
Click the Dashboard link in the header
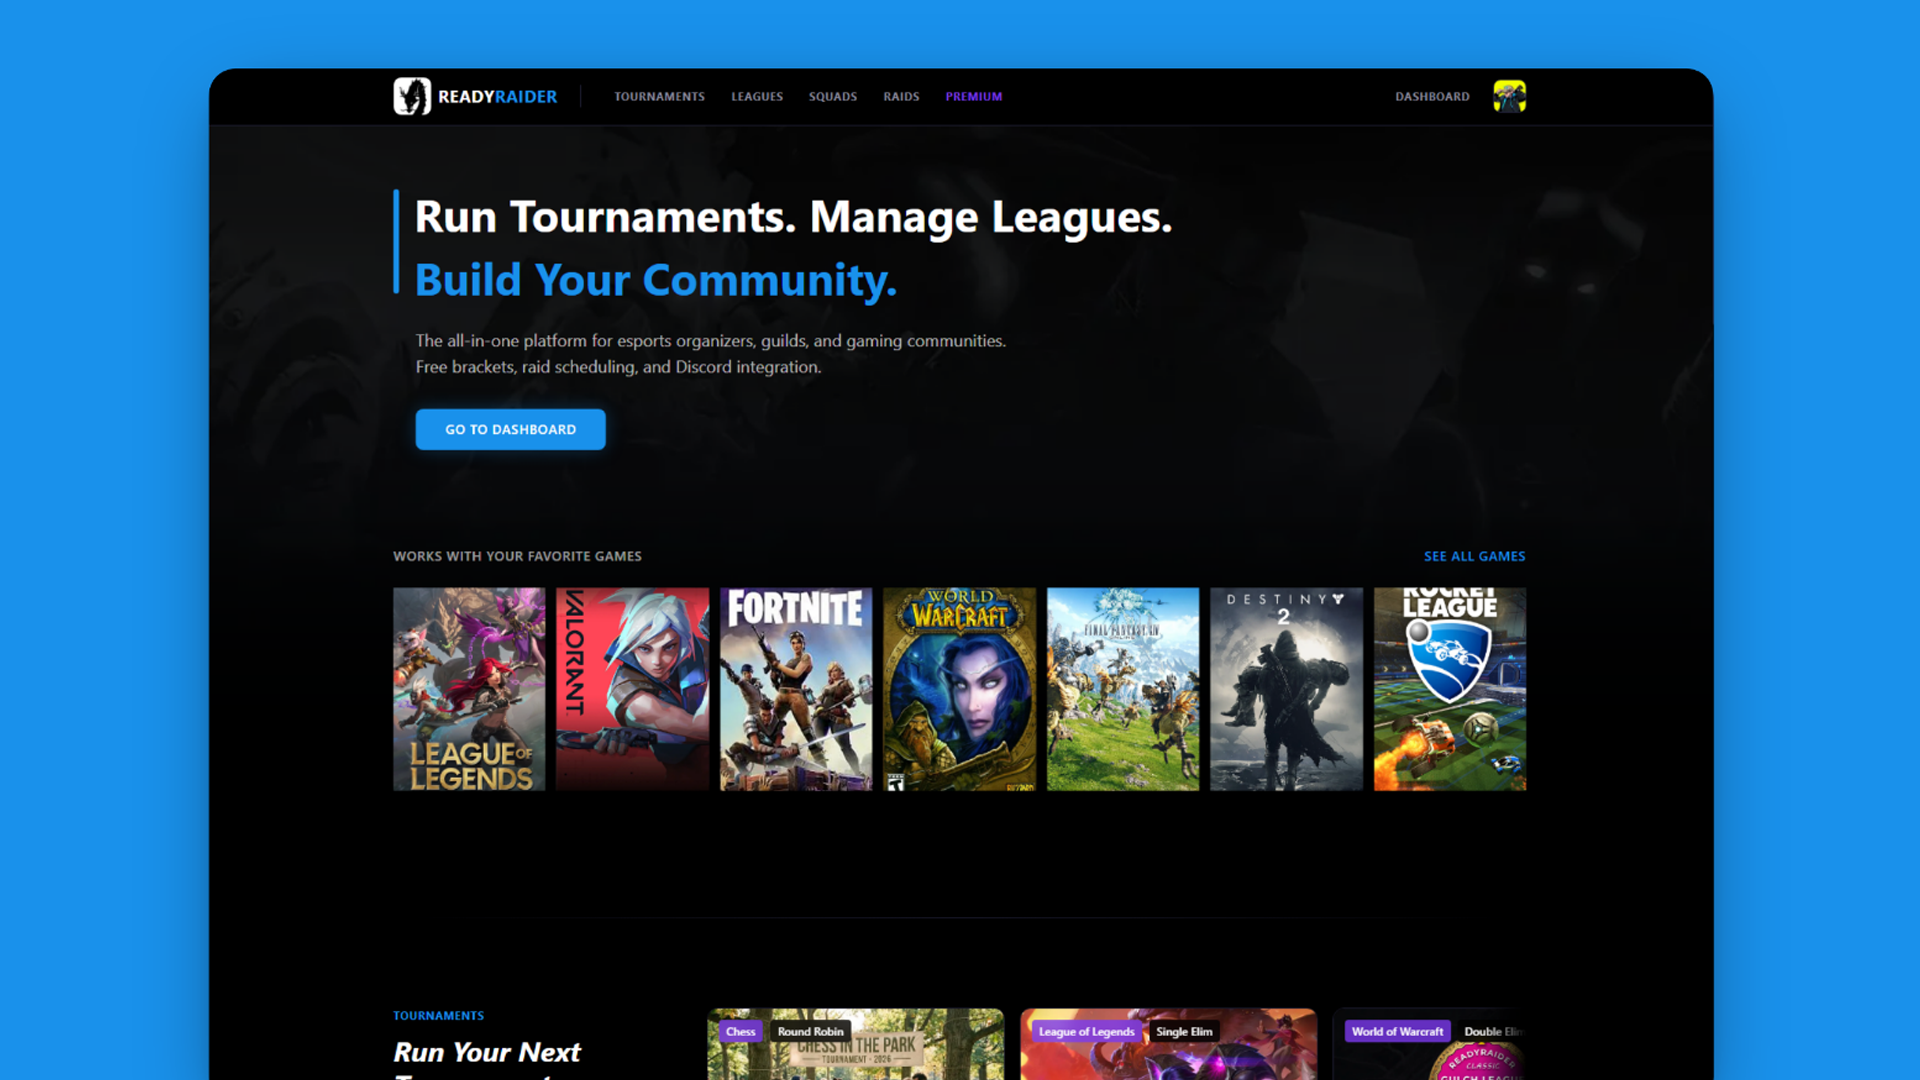(x=1432, y=97)
